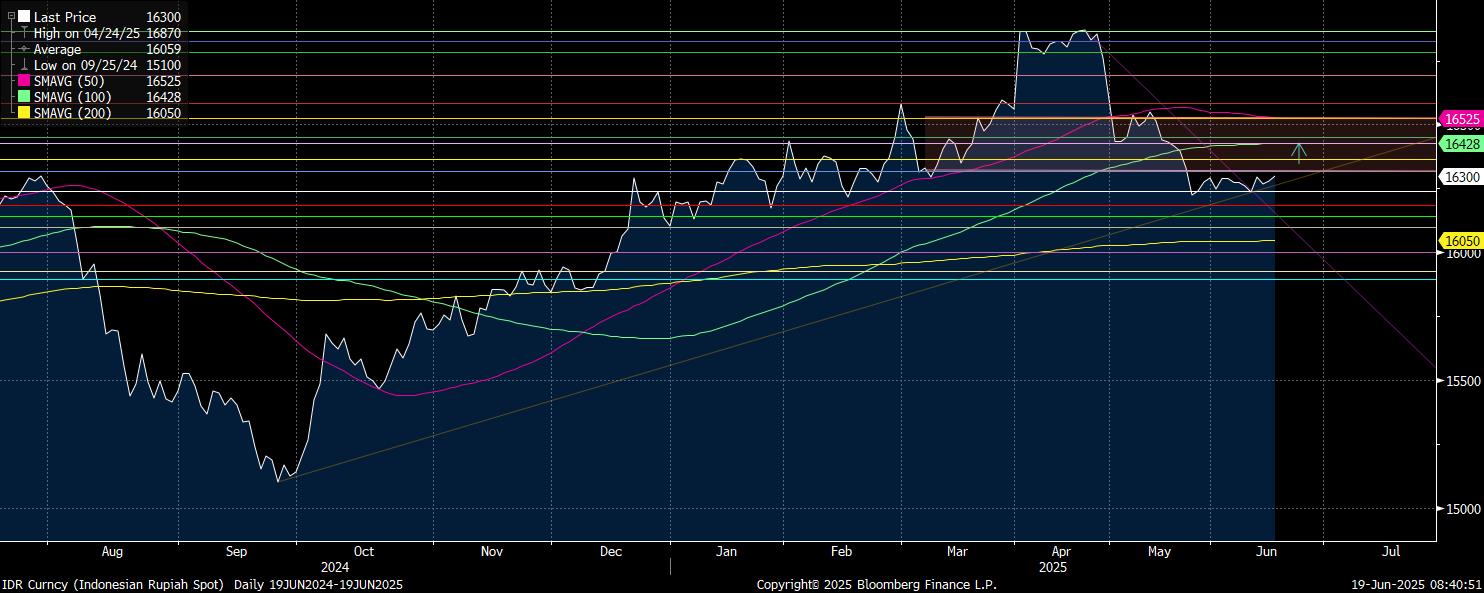Image resolution: width=1484 pixels, height=593 pixels.
Task: Click the upward arrow annotation on chart
Action: [x=1298, y=153]
